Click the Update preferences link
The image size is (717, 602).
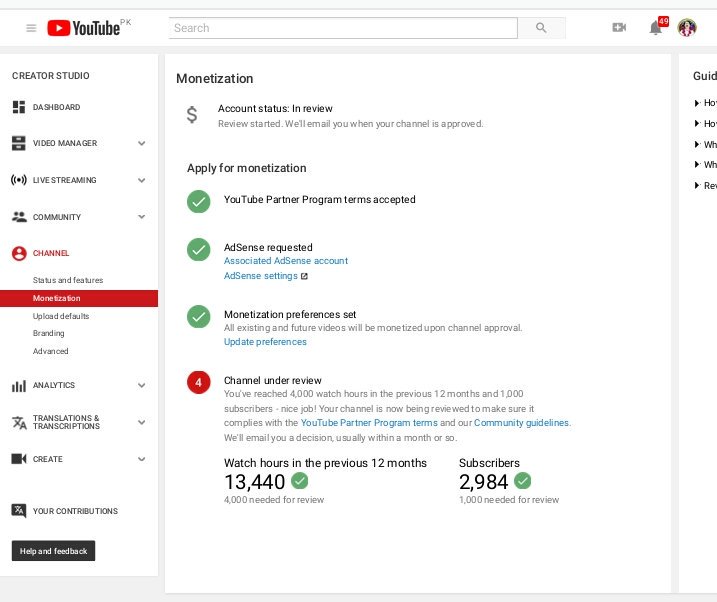point(265,341)
